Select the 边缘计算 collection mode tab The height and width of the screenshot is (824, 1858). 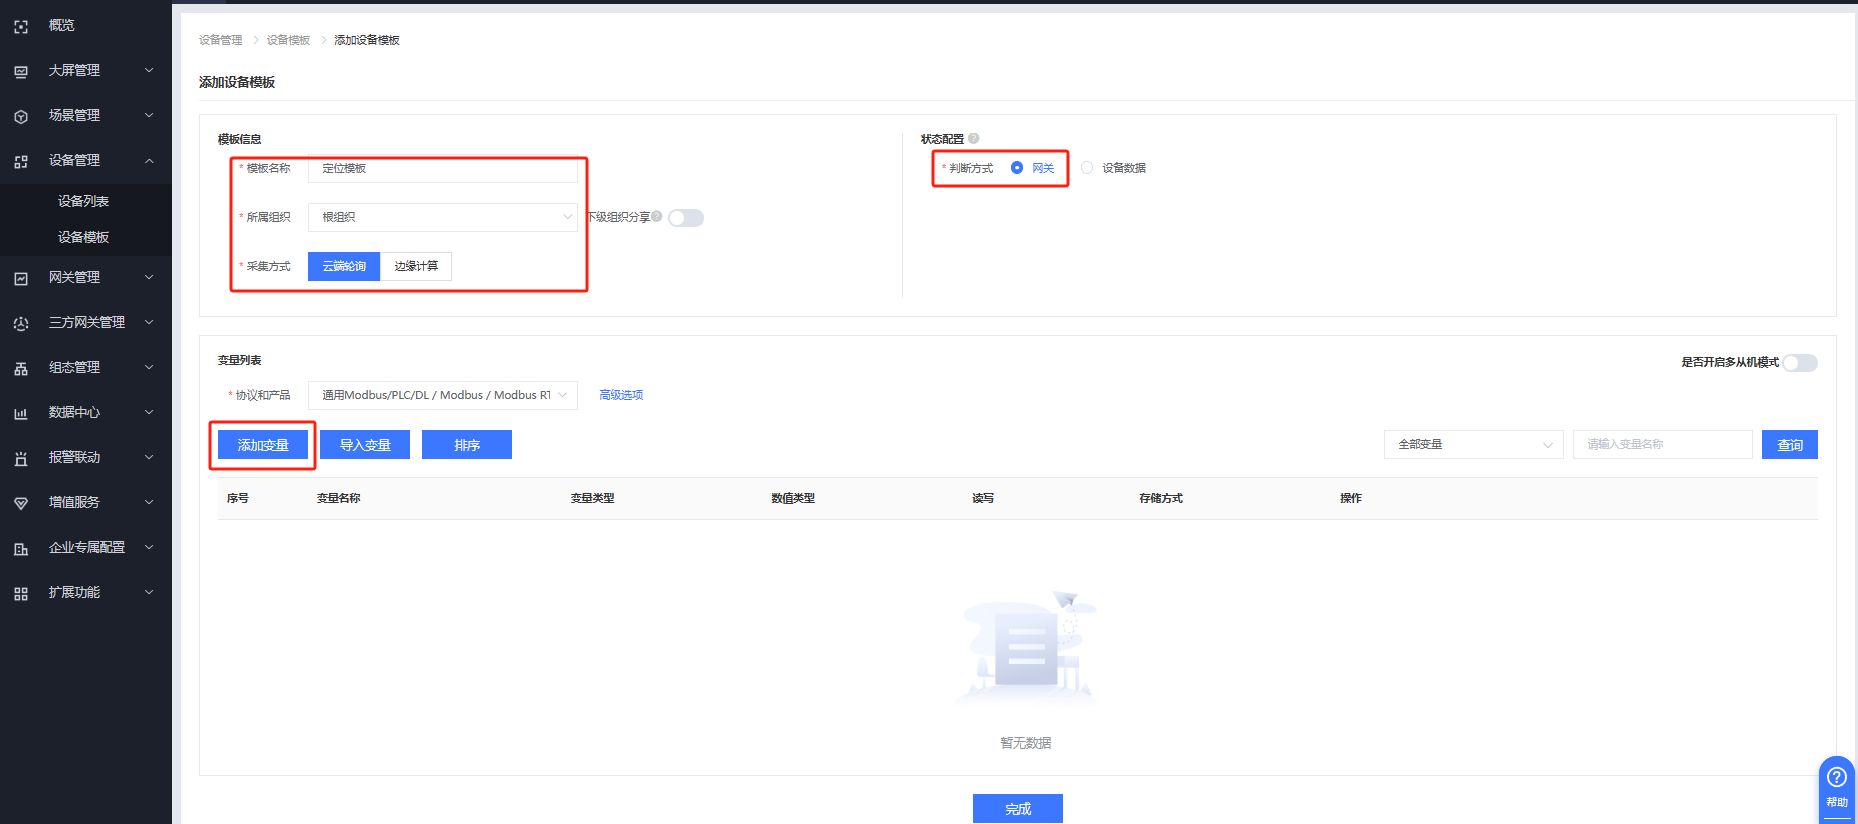point(416,266)
